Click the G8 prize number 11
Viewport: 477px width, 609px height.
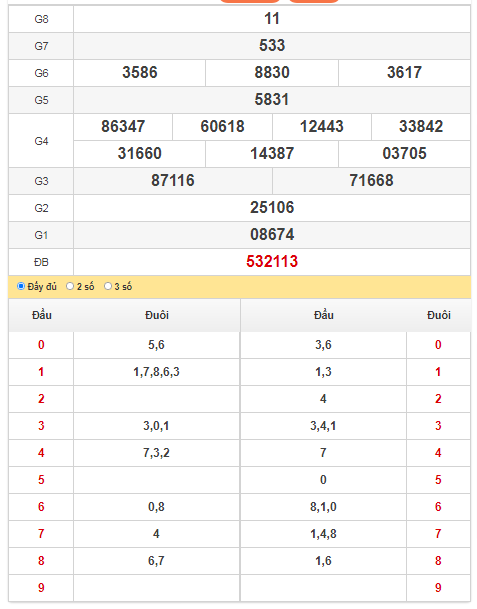[x=272, y=19]
